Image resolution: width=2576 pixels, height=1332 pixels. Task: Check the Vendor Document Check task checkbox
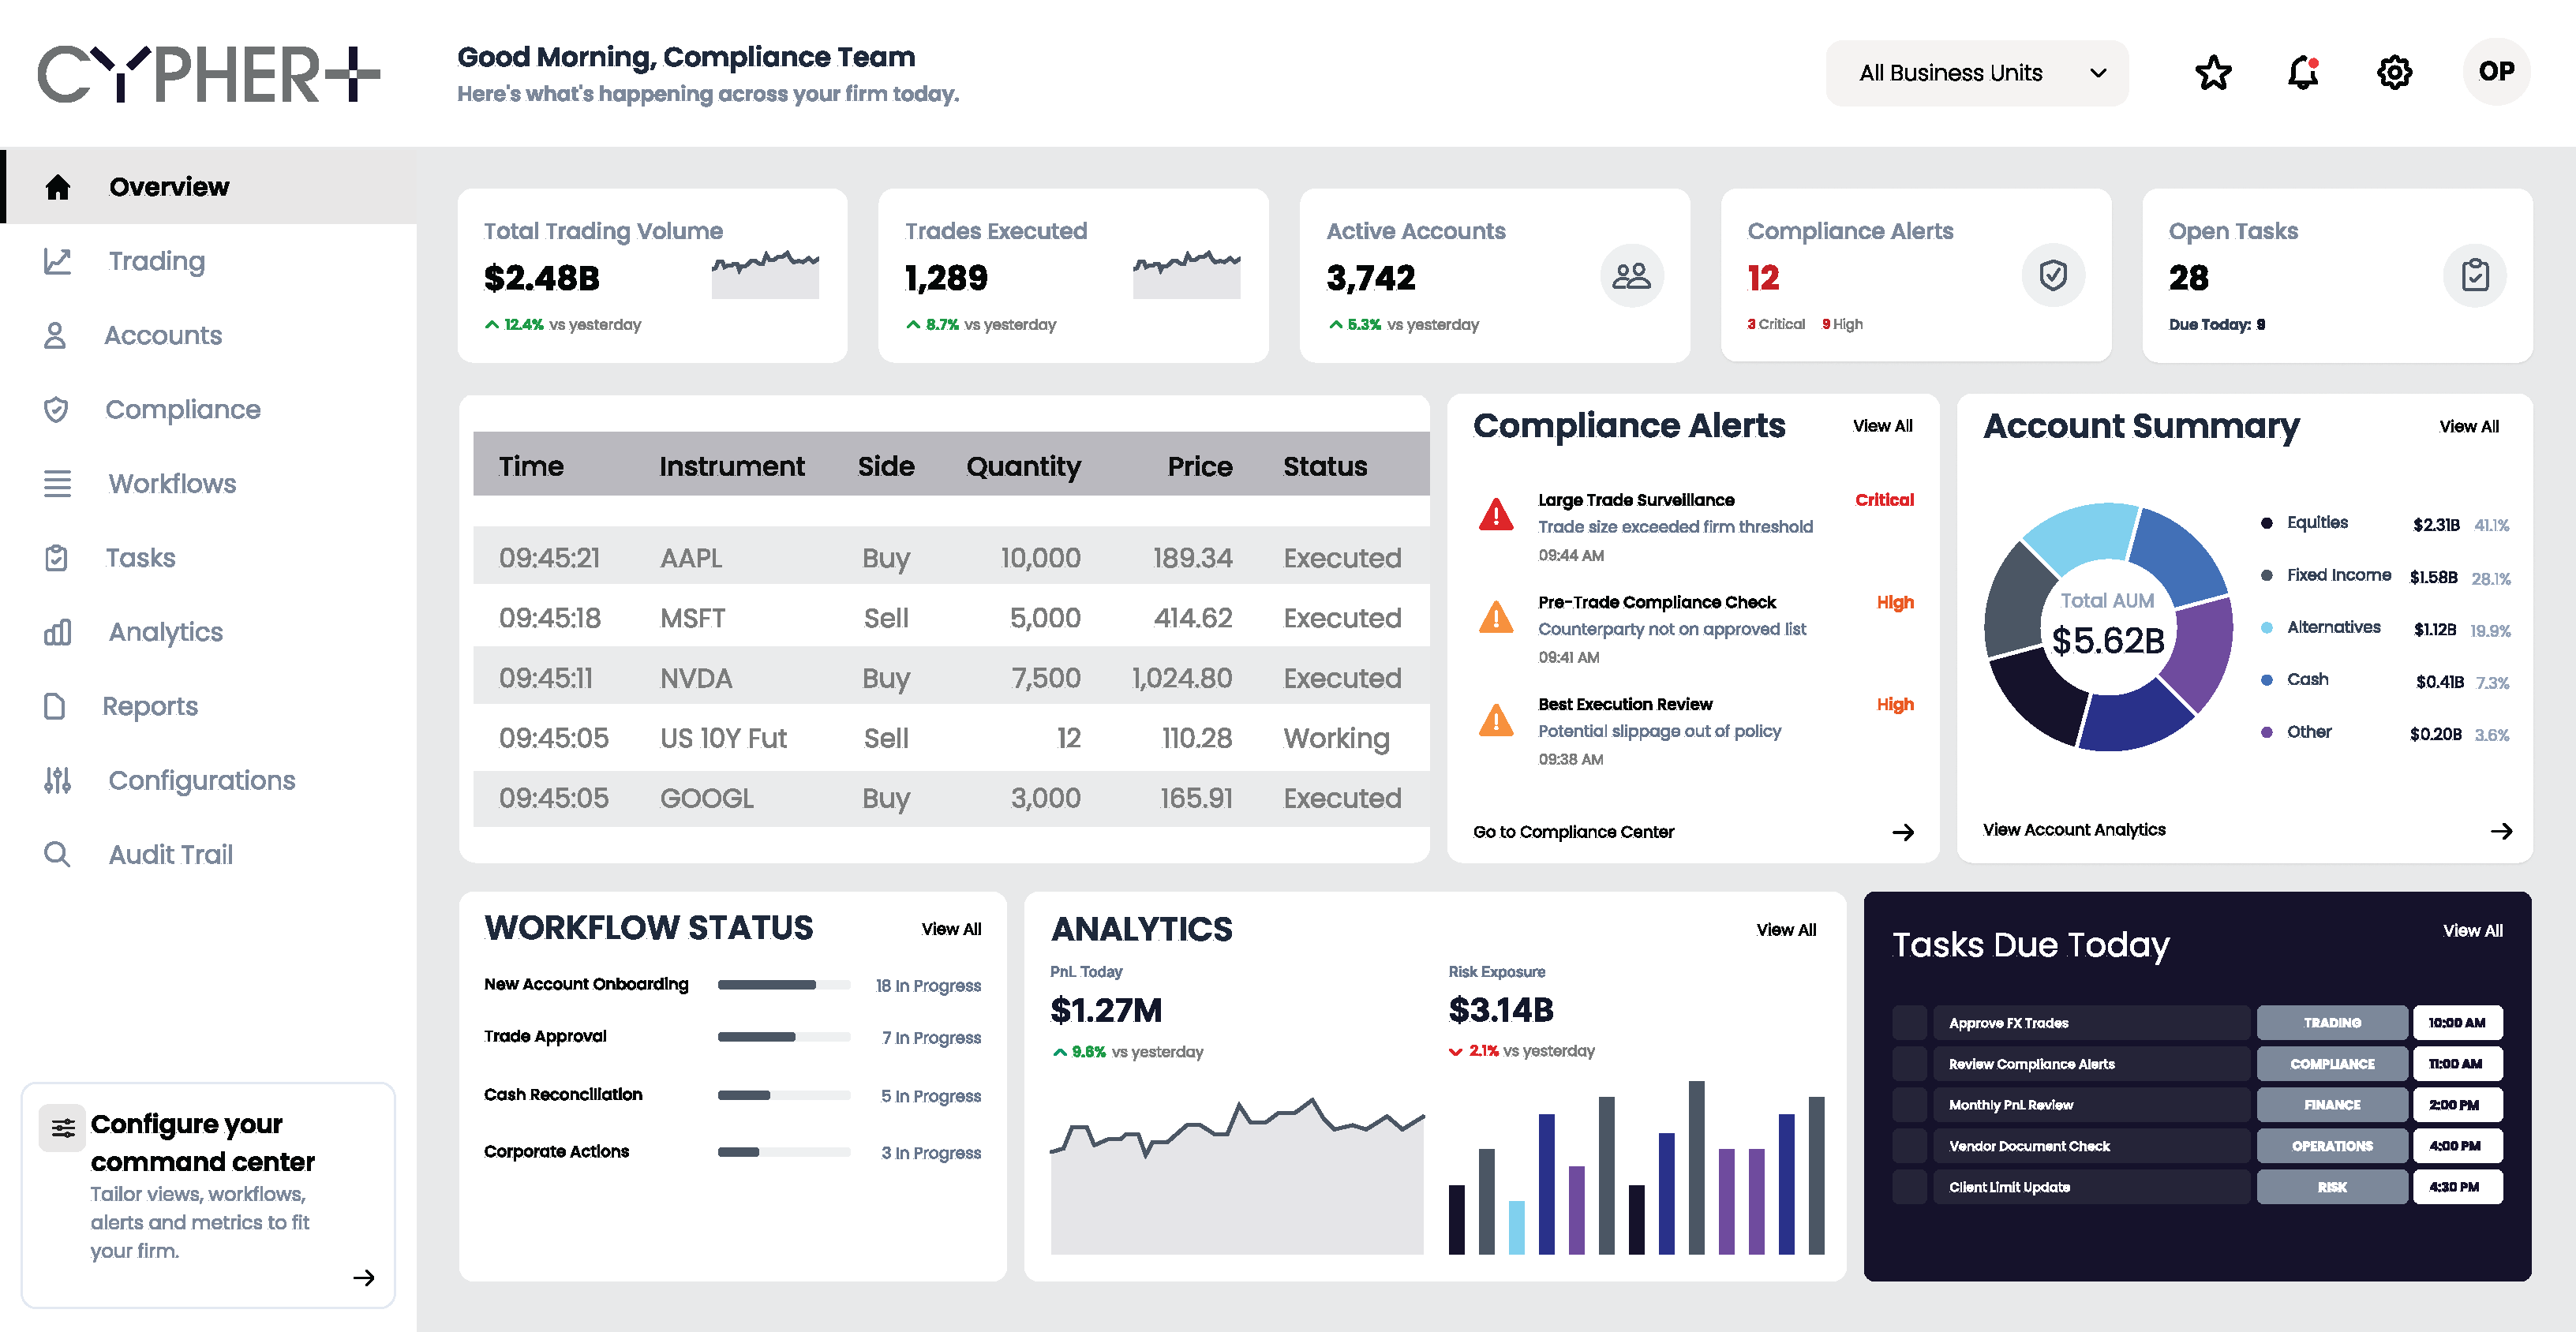coord(1909,1146)
